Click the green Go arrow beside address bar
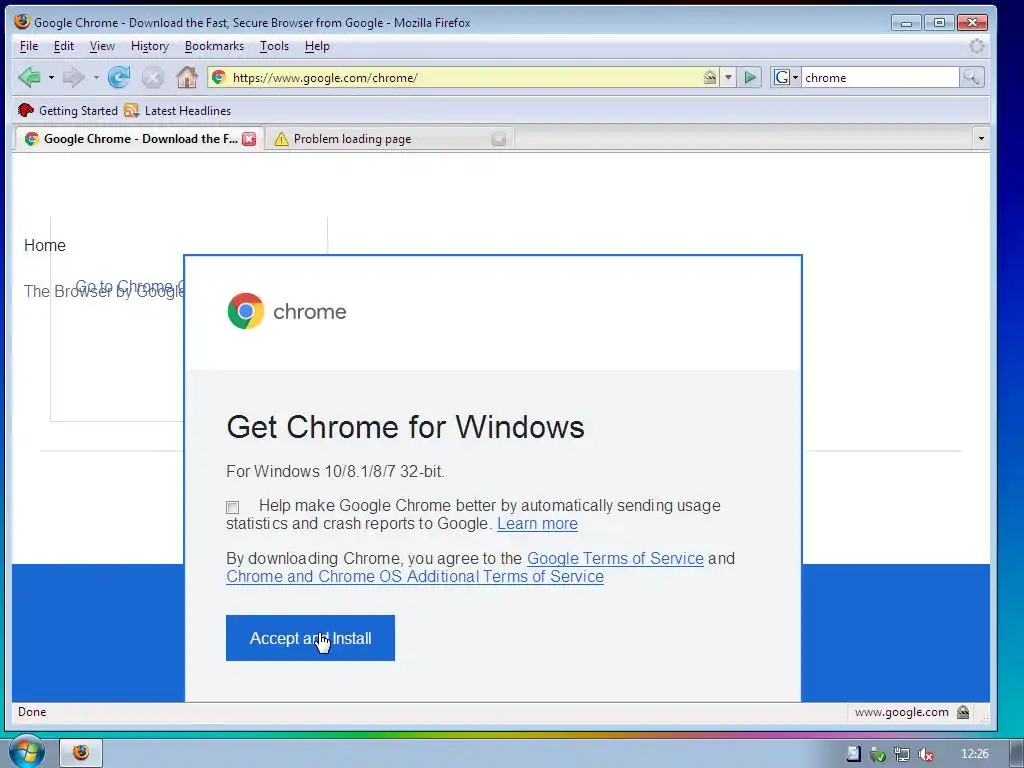The image size is (1024, 768). click(750, 78)
